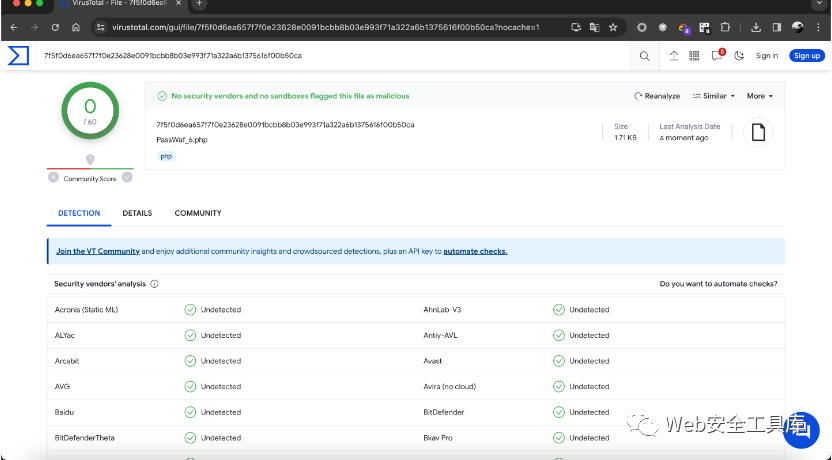Click the browser reload button
The image size is (832, 460).
pyautogui.click(x=54, y=27)
